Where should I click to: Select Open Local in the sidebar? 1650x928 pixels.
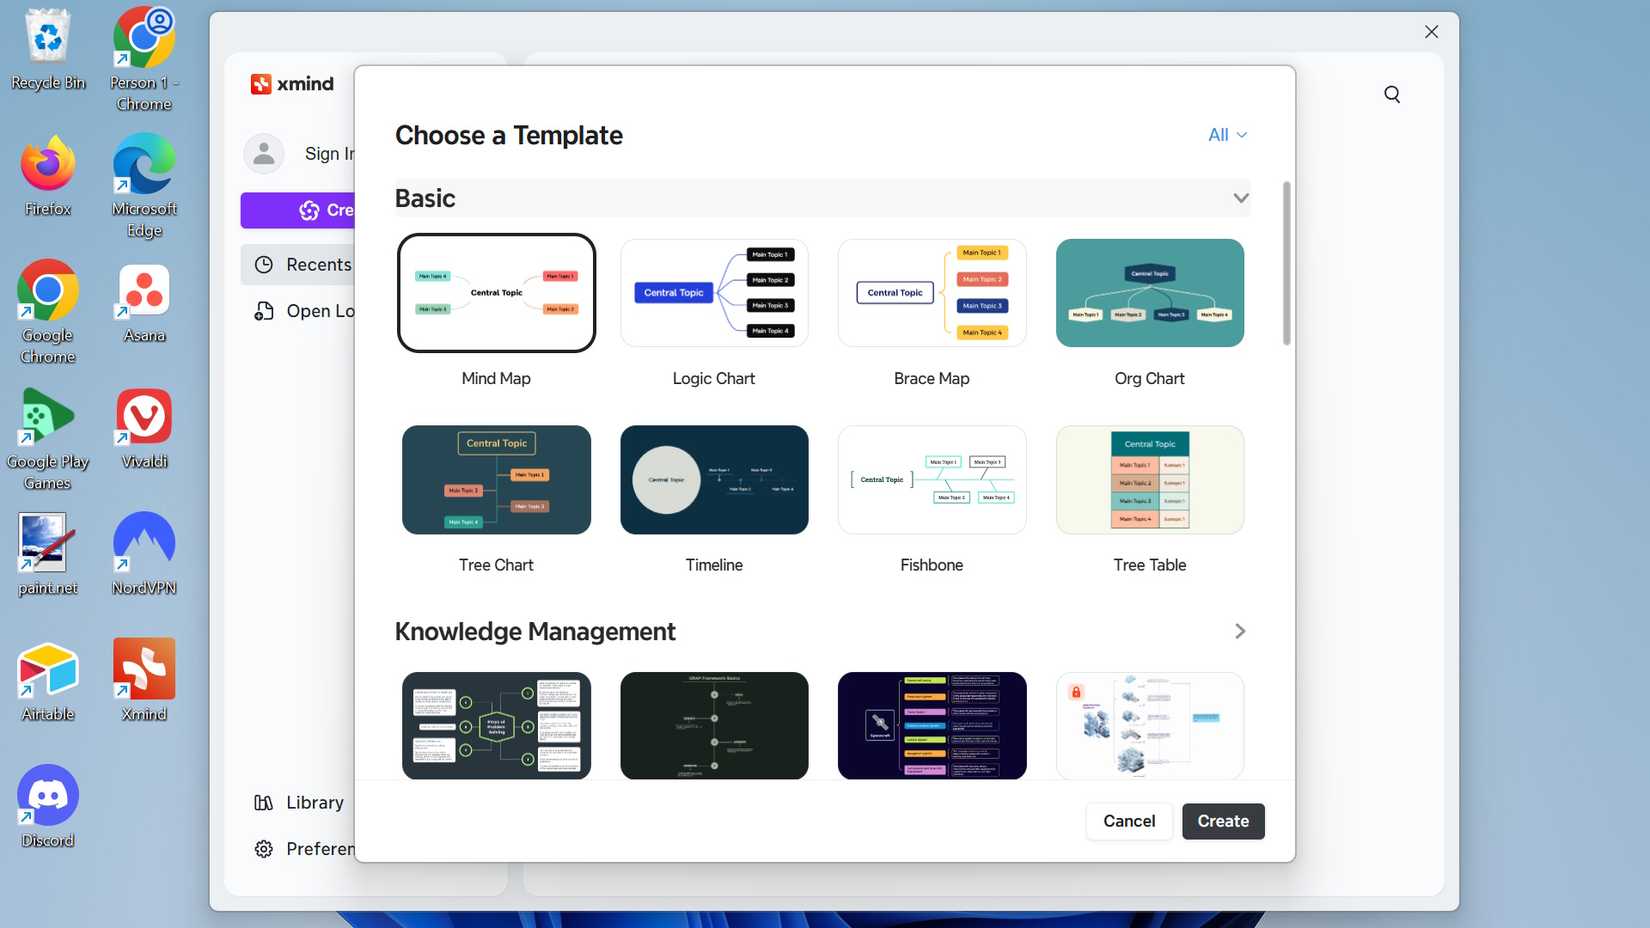[320, 311]
